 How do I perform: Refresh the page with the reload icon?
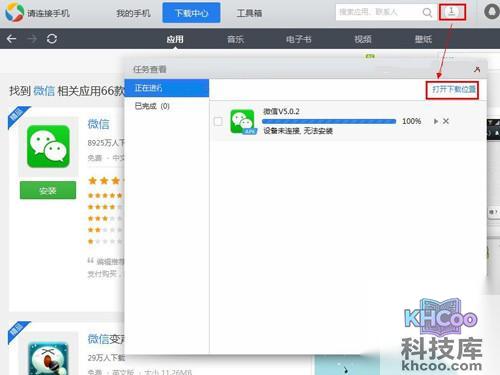coord(52,39)
